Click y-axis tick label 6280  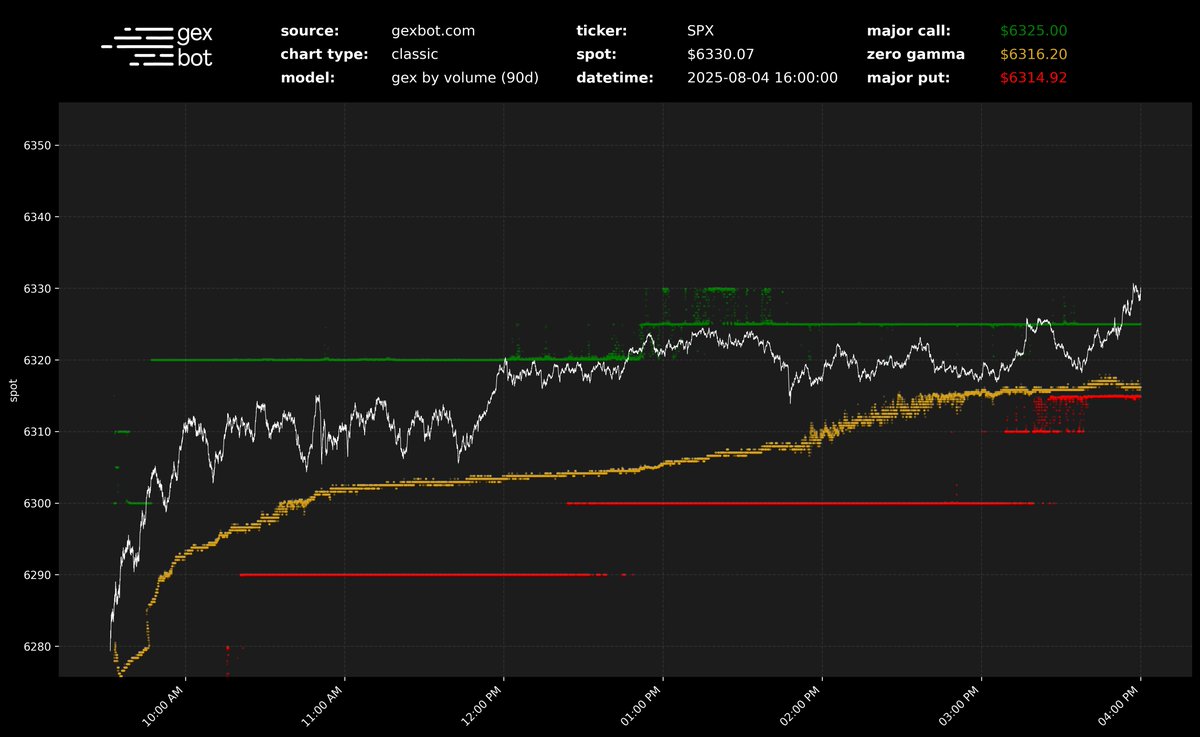tap(36, 647)
